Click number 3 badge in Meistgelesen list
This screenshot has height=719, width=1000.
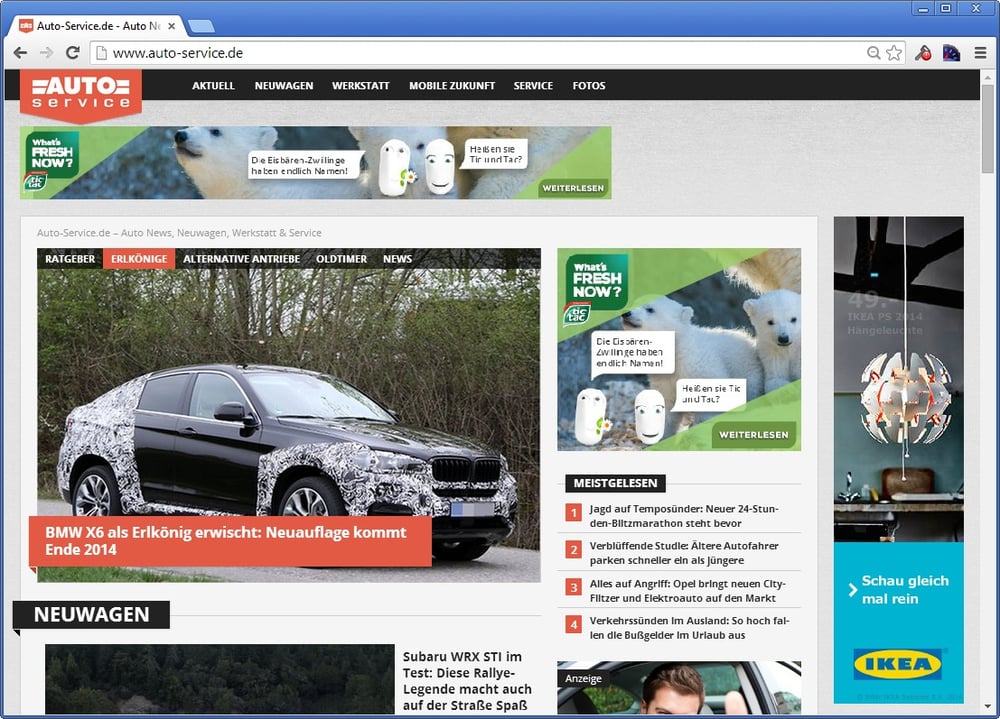[x=573, y=587]
